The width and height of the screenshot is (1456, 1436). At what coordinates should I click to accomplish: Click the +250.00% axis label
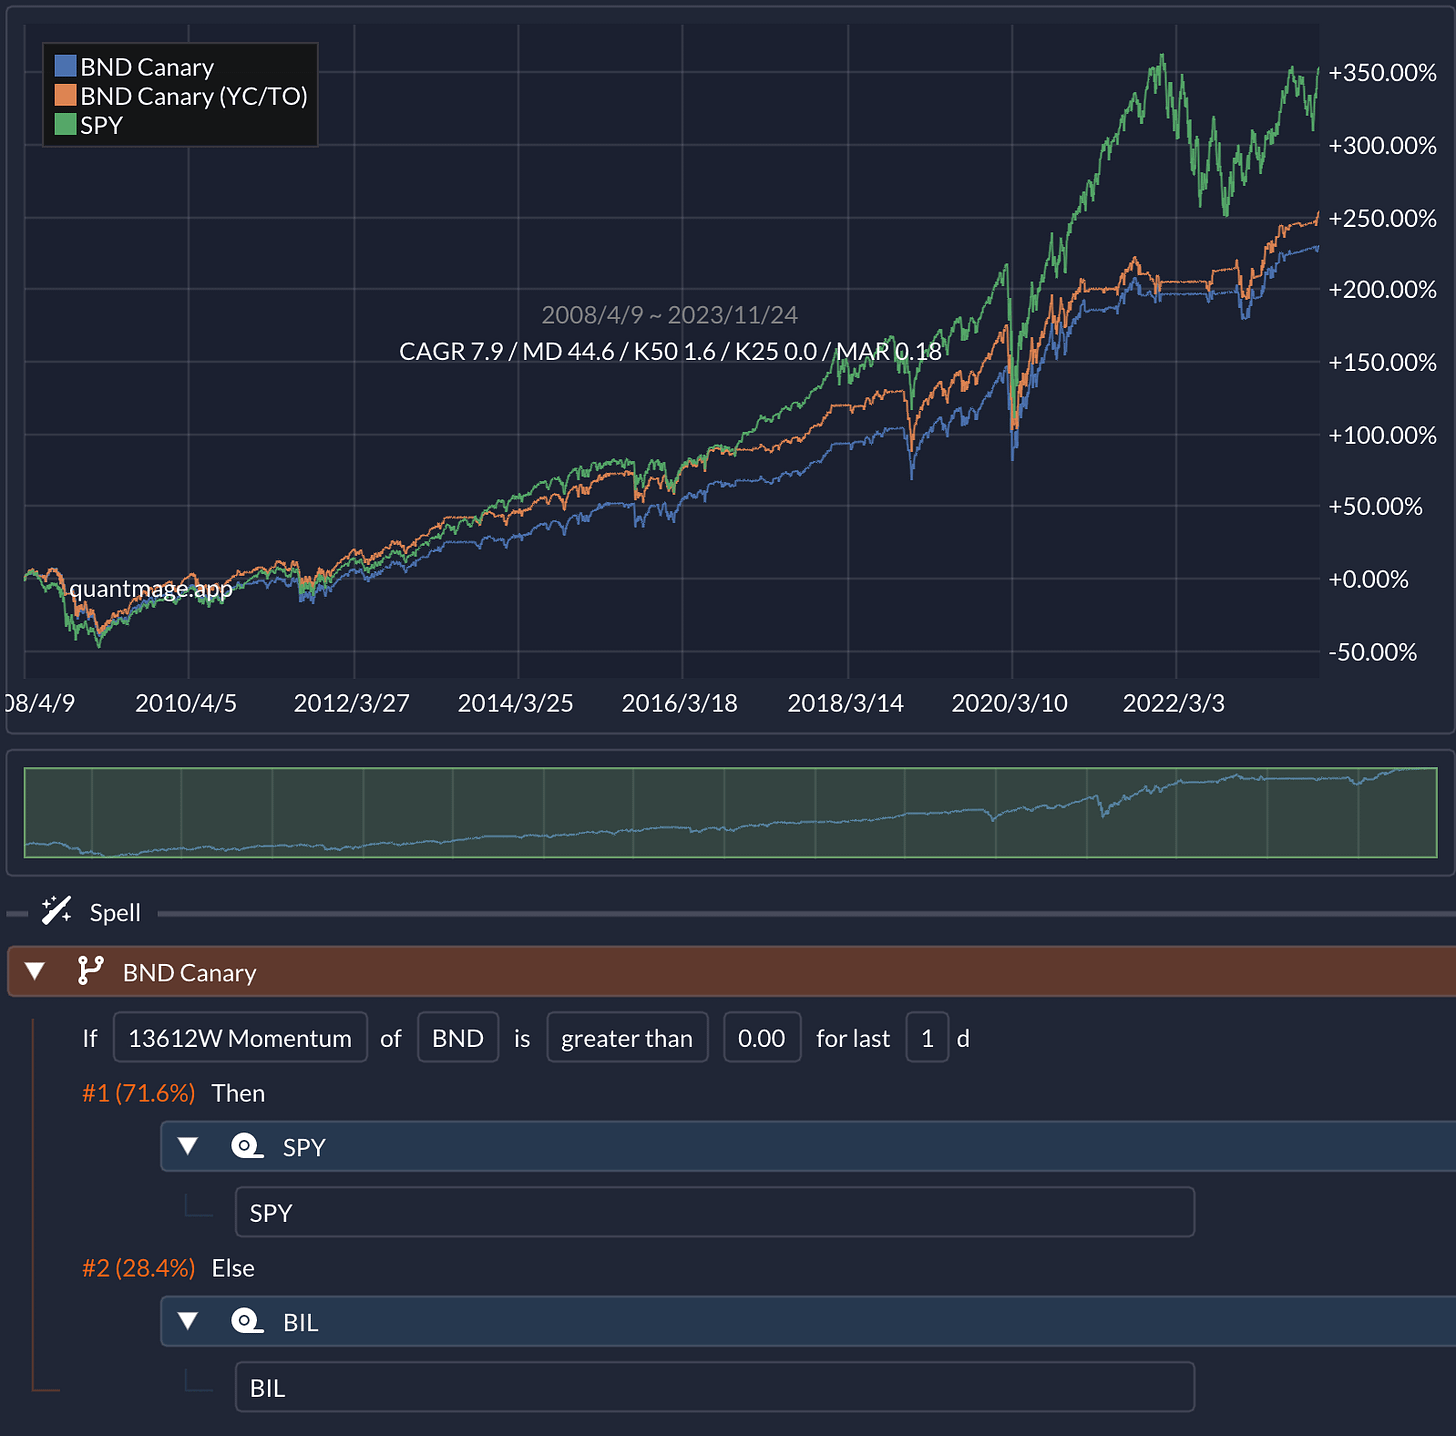tap(1382, 218)
